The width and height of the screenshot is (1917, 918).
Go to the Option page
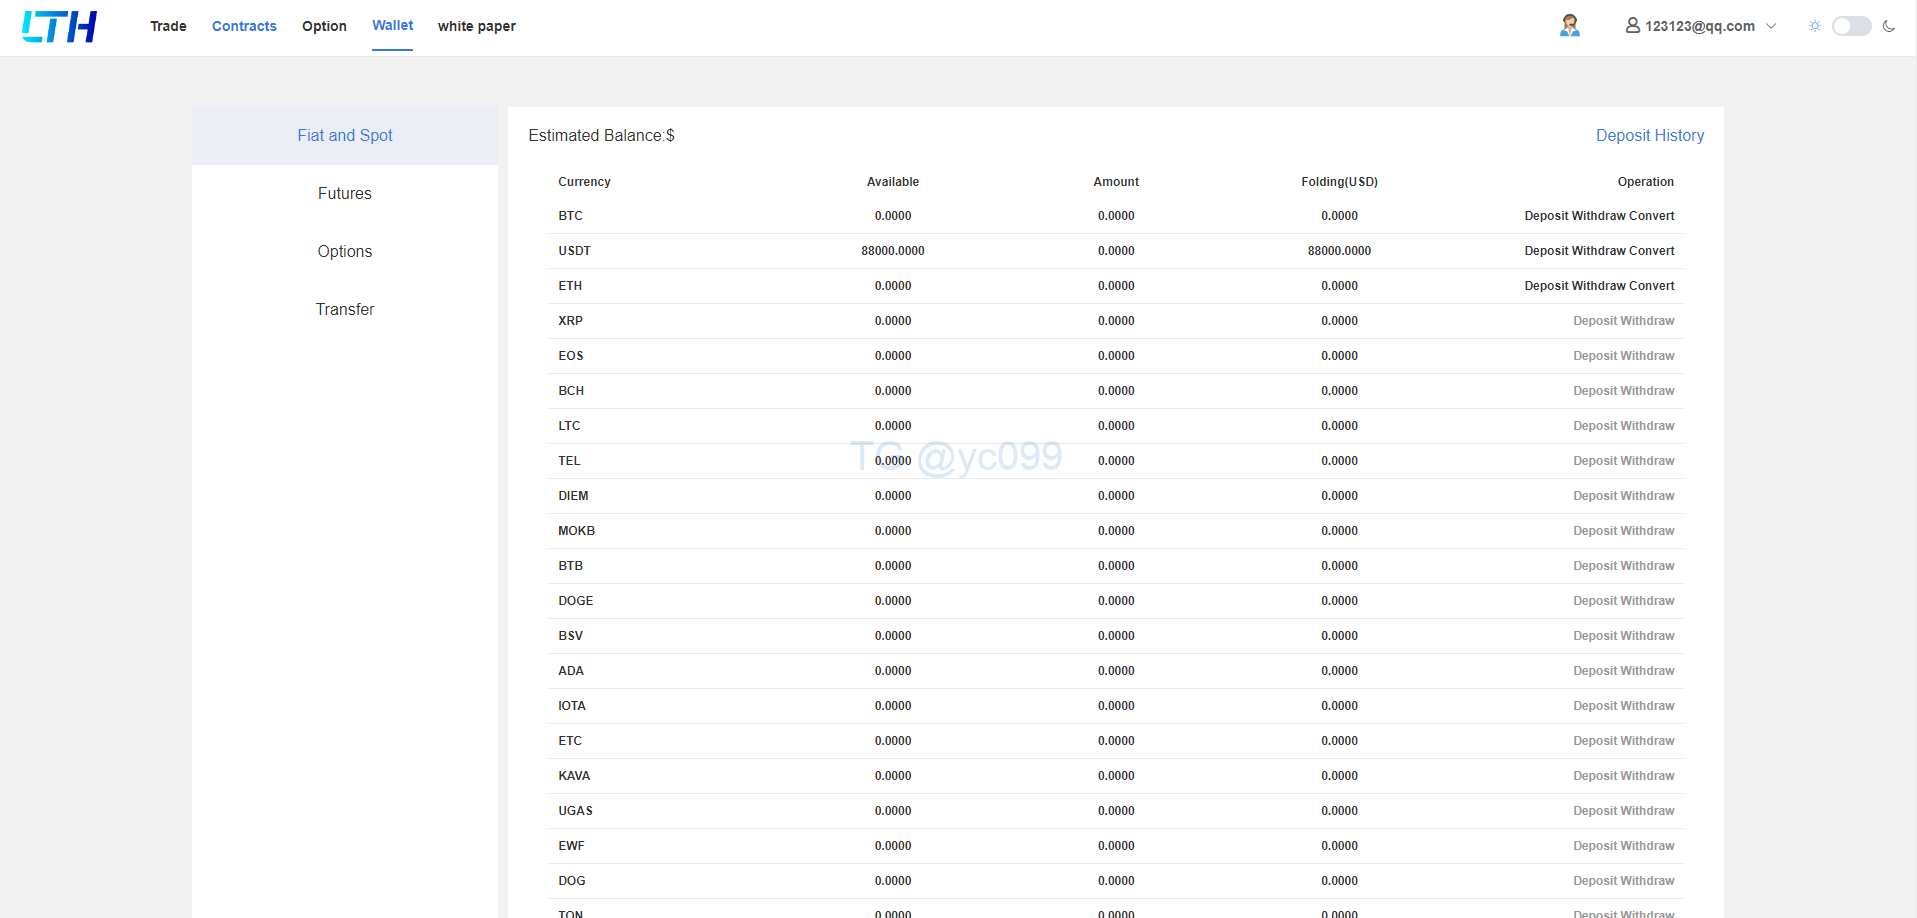tap(324, 26)
